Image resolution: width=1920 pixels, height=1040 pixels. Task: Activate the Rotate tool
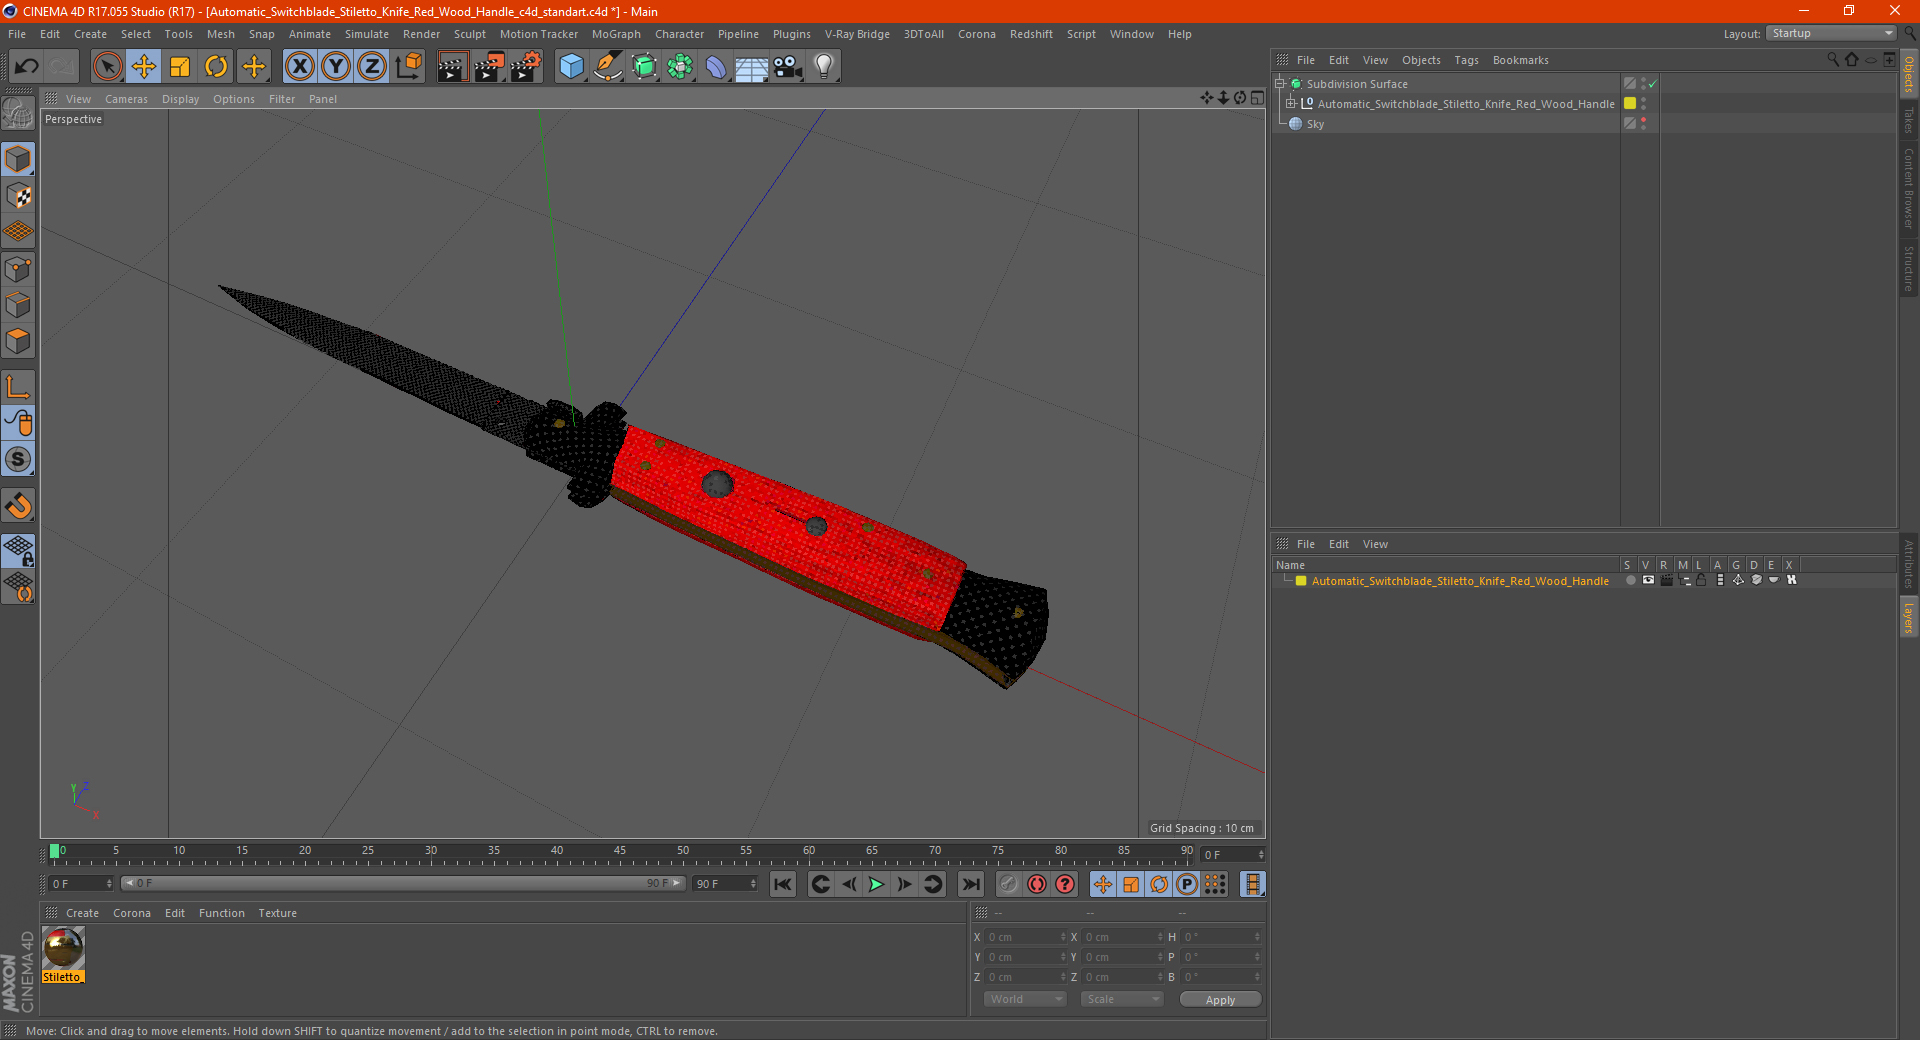216,67
